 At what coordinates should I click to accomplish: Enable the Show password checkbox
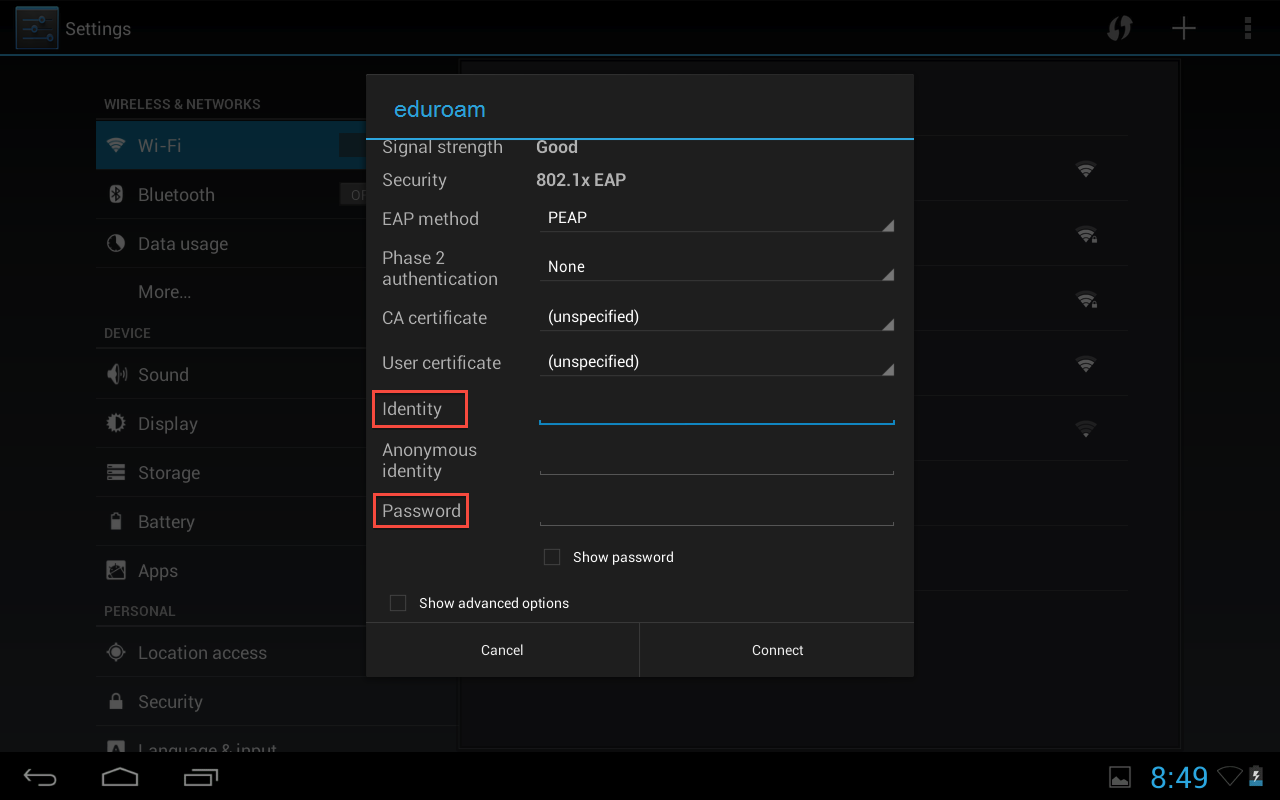(551, 557)
